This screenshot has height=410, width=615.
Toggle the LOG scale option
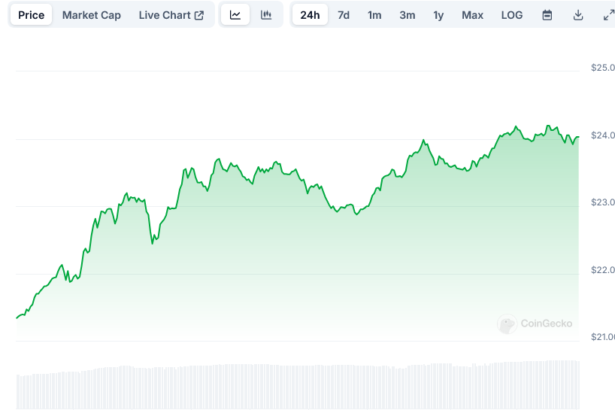(x=511, y=15)
